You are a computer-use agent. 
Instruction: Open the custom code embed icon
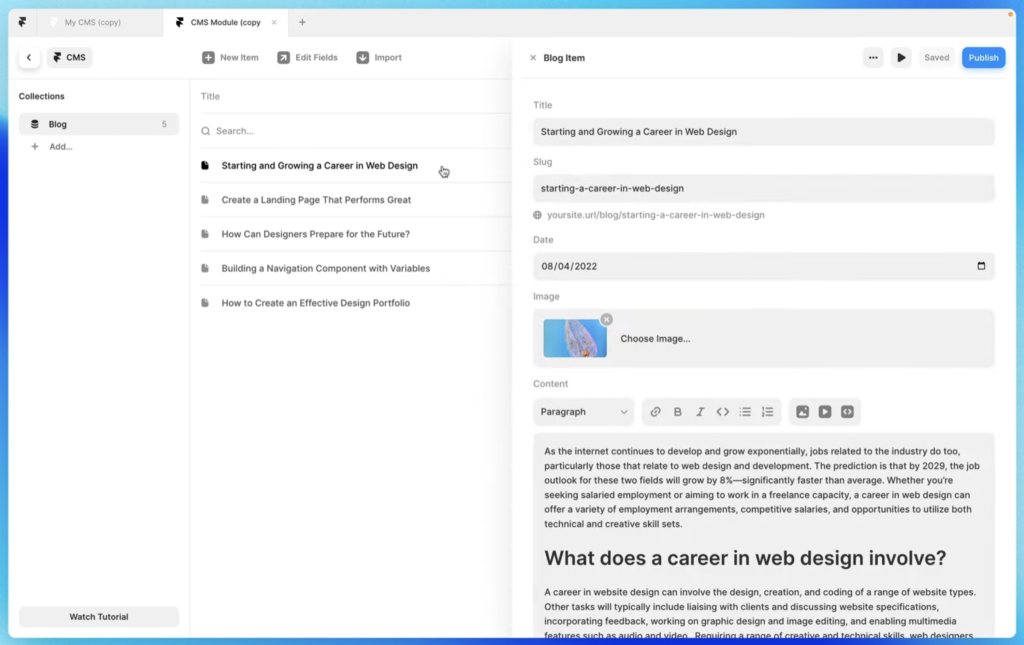[x=847, y=411]
